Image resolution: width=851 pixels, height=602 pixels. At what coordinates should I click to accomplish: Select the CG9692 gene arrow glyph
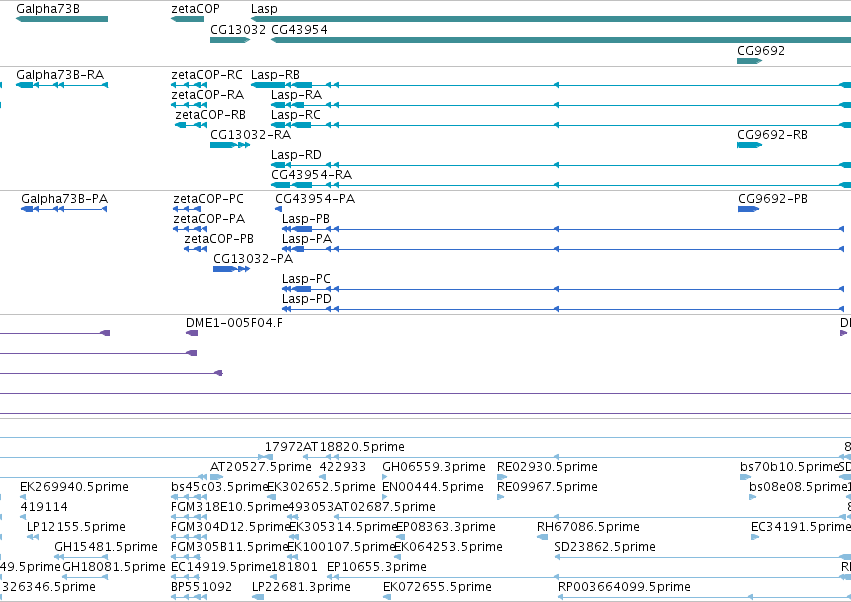(x=750, y=61)
